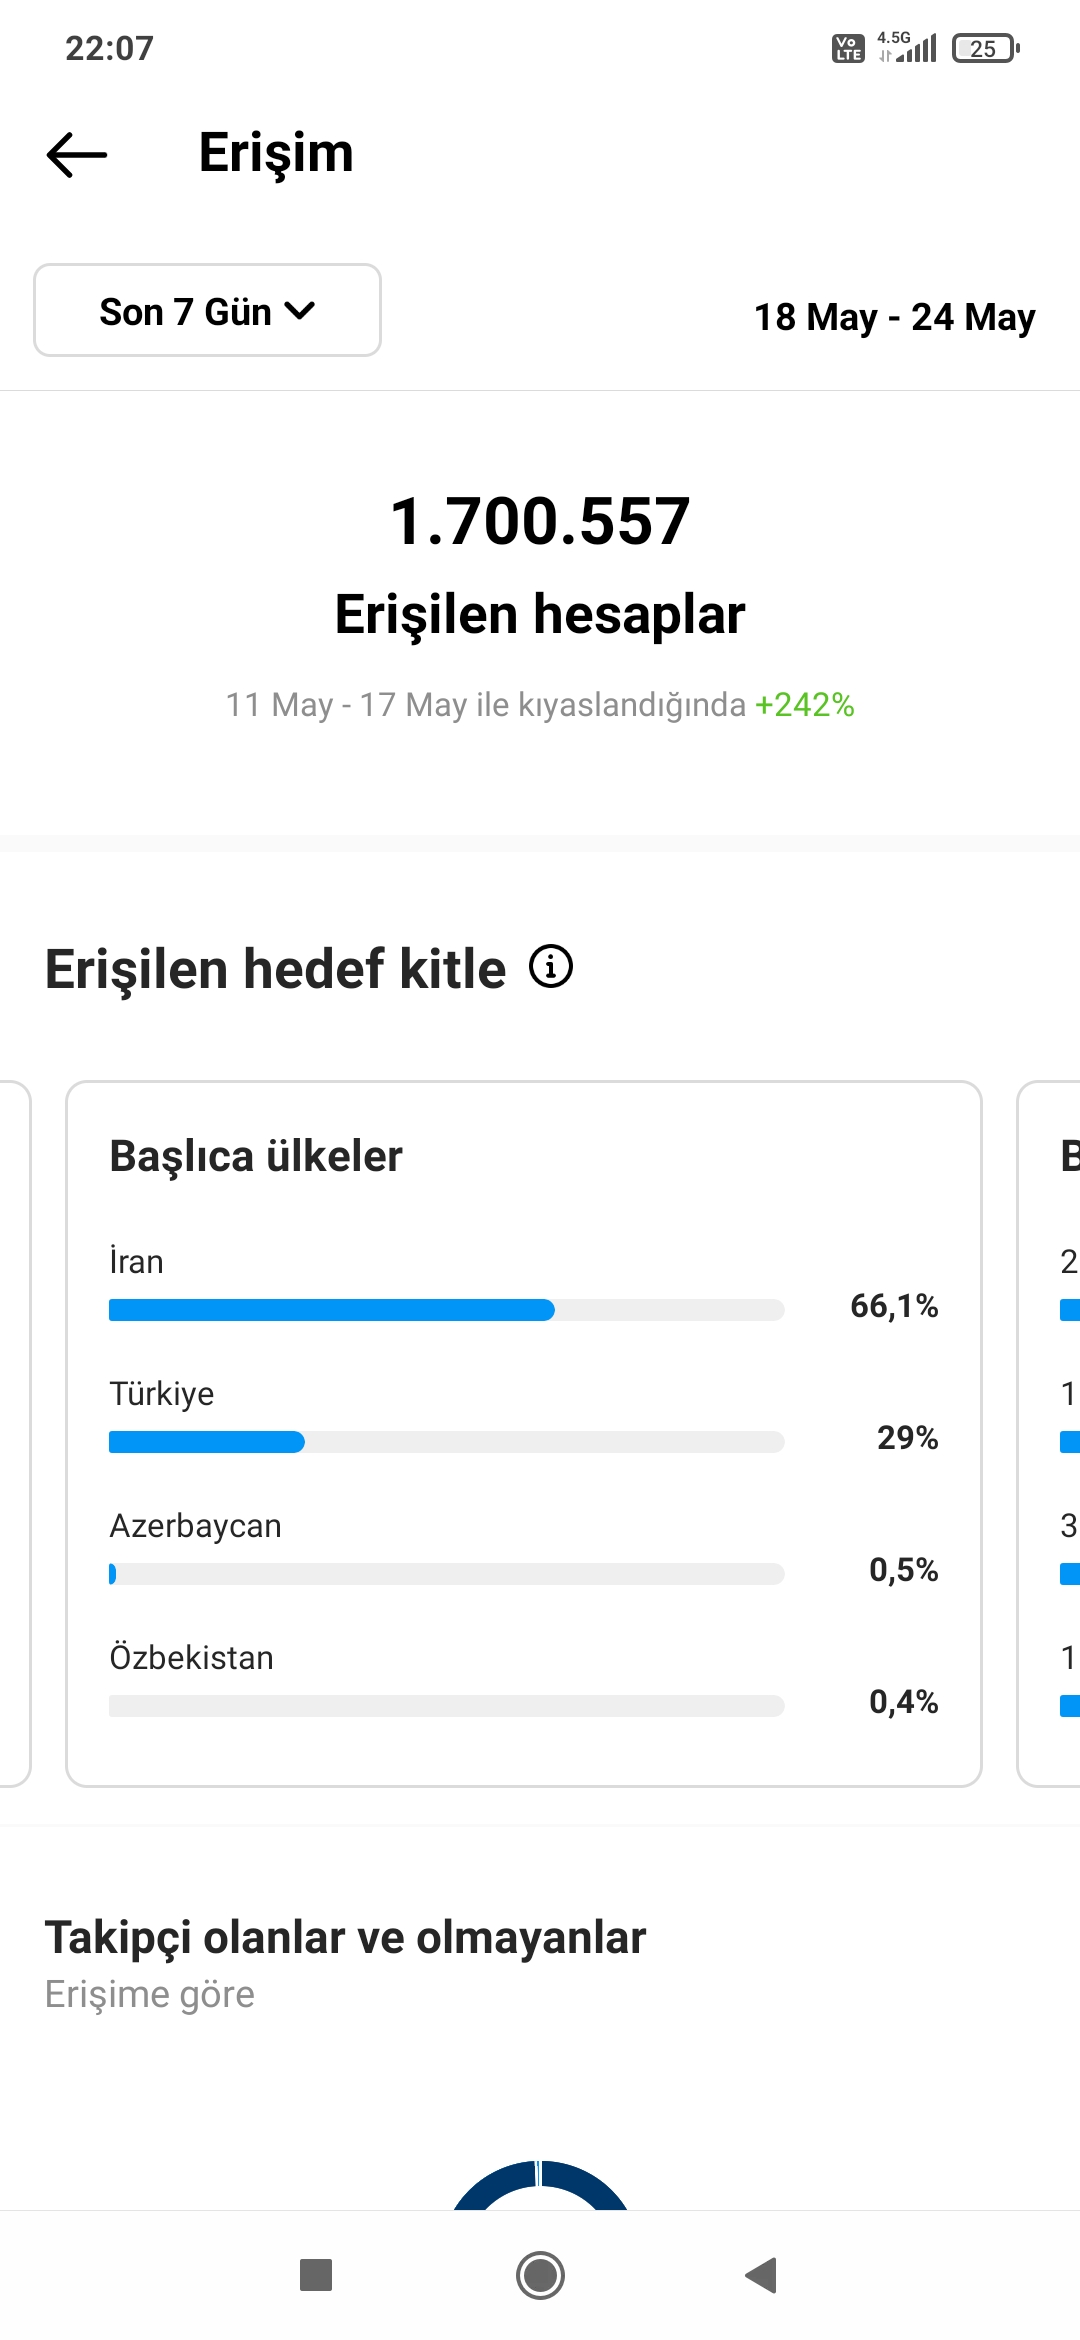Open the Son 7 Gün dropdown
This screenshot has height=2340, width=1080.
click(x=208, y=310)
